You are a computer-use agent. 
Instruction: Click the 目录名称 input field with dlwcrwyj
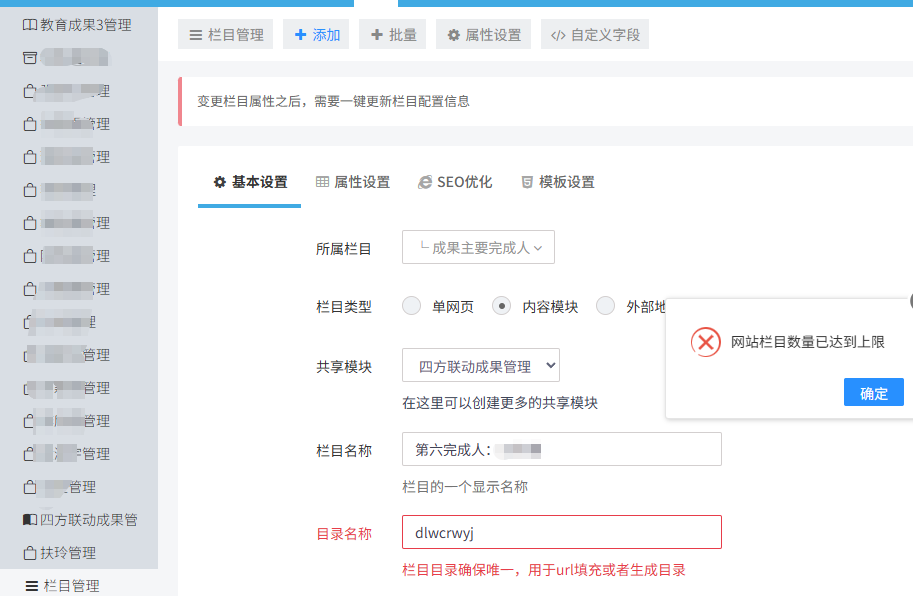(x=562, y=532)
